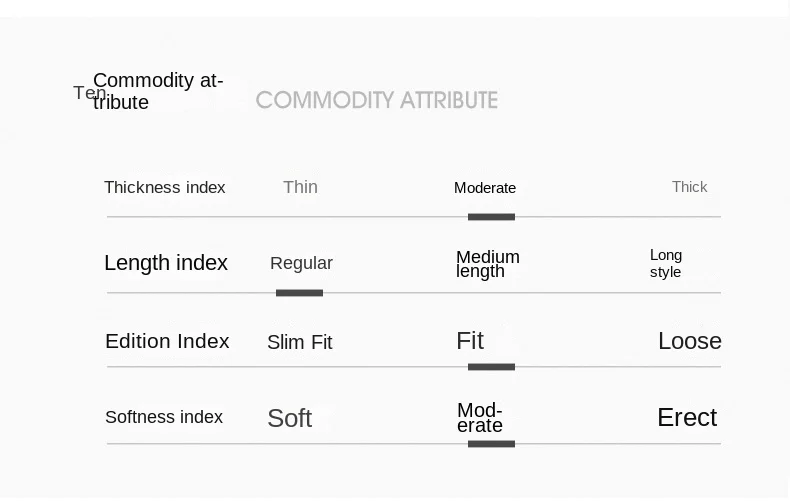Click the Softness index slider marker
This screenshot has width=790, height=501.
click(x=491, y=443)
